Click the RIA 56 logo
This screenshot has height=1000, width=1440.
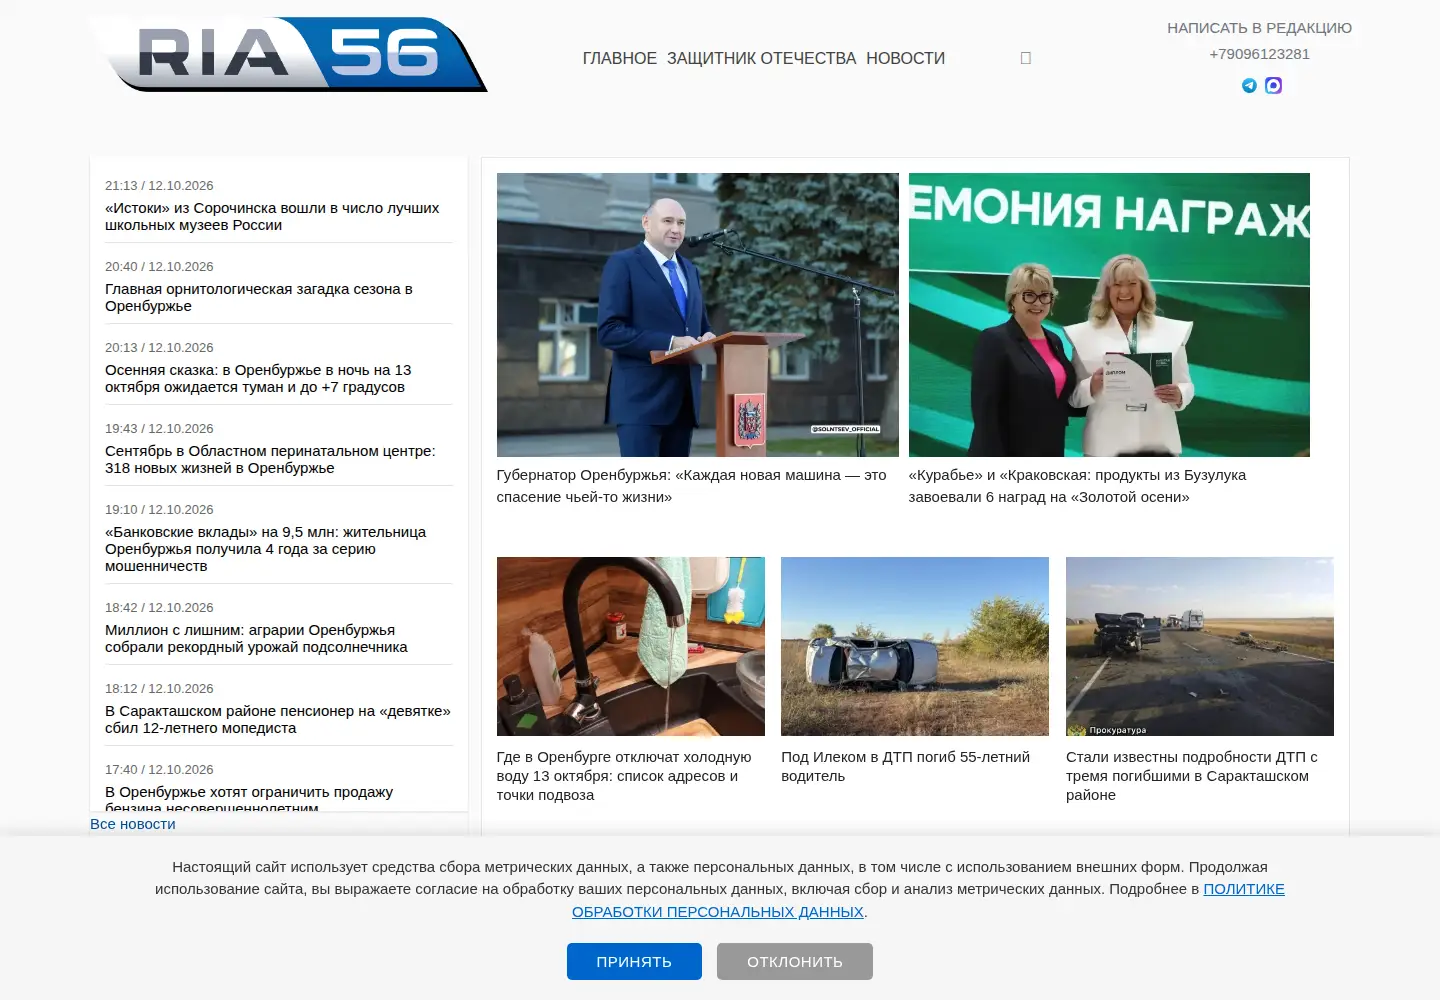click(288, 54)
